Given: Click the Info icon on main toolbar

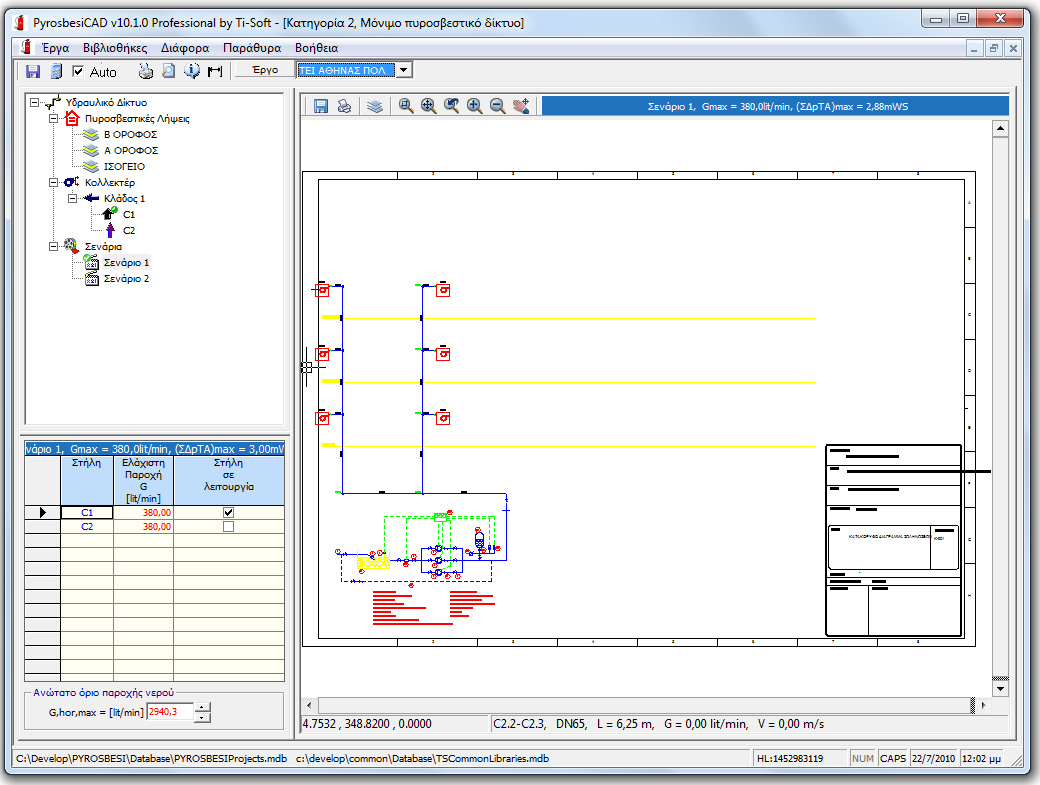Looking at the screenshot, I should point(192,71).
